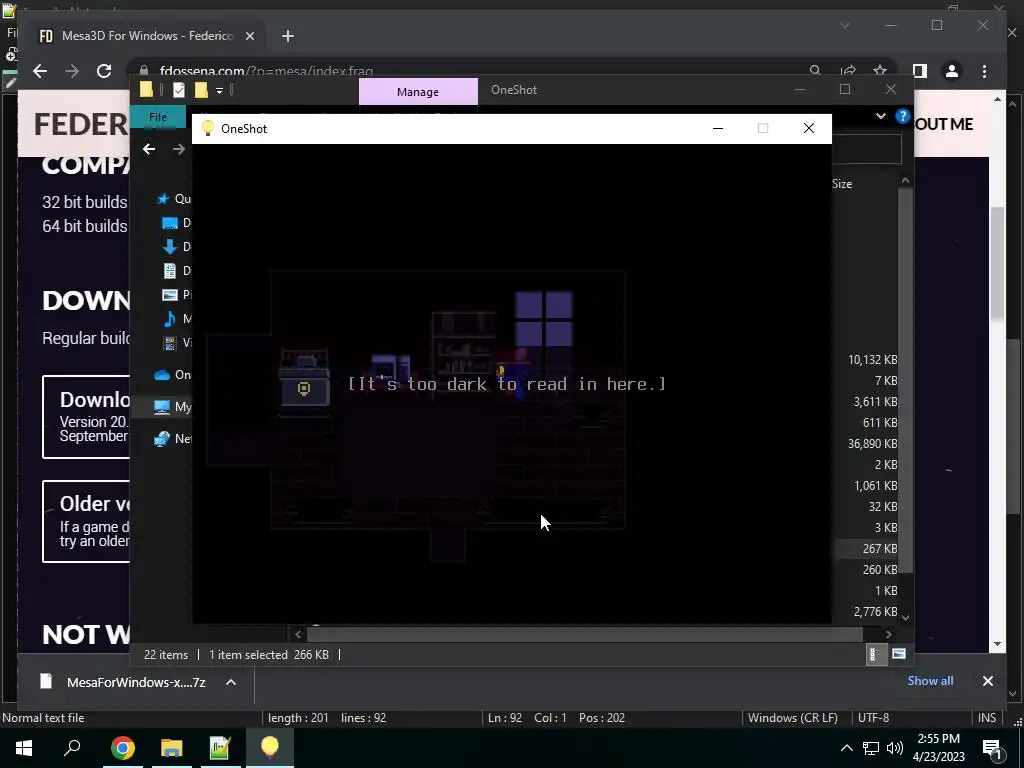Click the Older versions box on webpage
The image size is (1024, 768).
(86, 522)
